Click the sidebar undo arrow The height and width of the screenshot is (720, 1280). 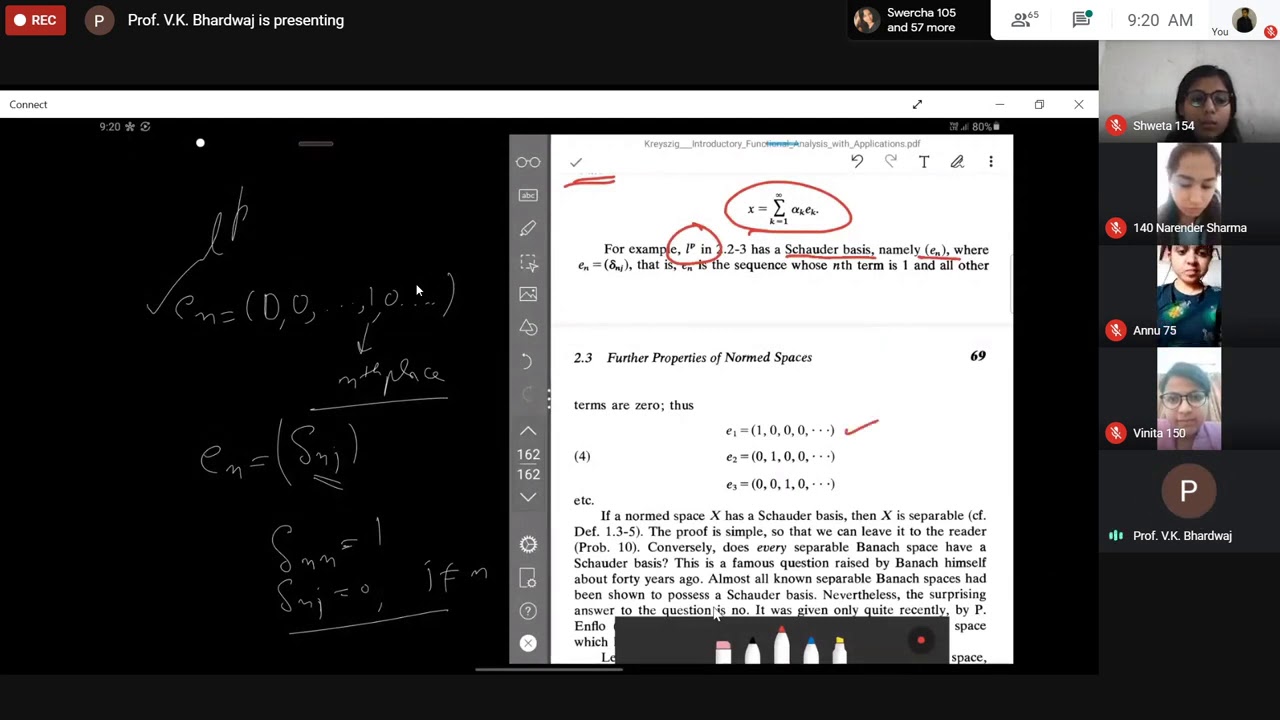tap(528, 360)
